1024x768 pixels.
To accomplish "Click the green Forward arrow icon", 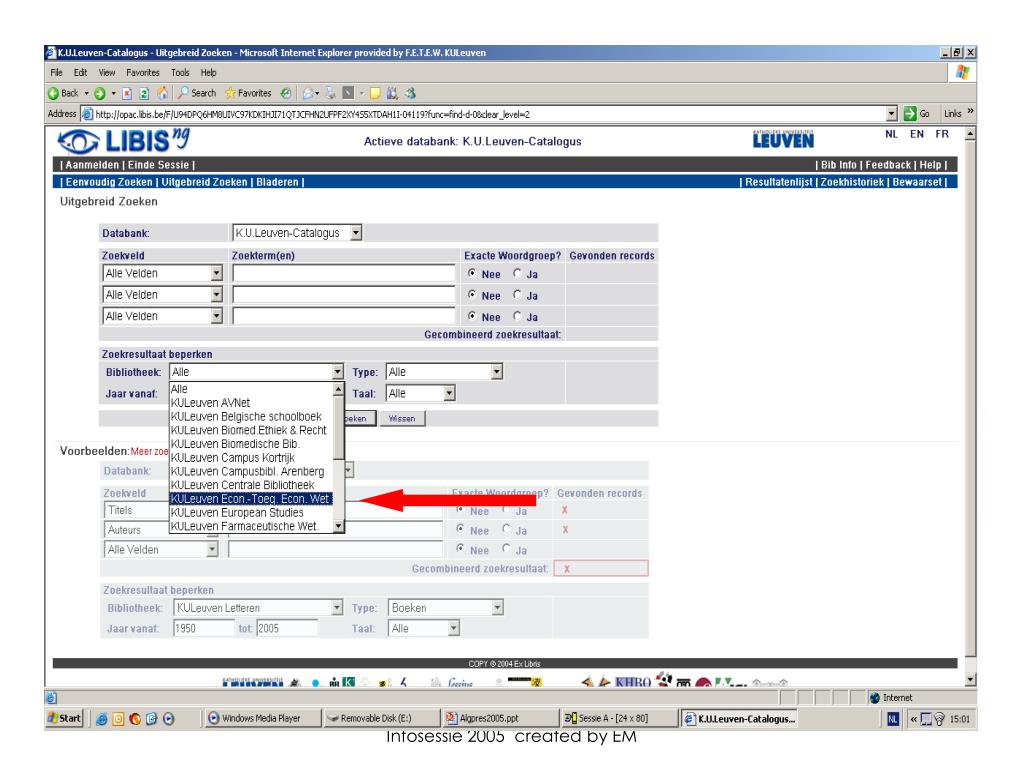I will (x=100, y=93).
